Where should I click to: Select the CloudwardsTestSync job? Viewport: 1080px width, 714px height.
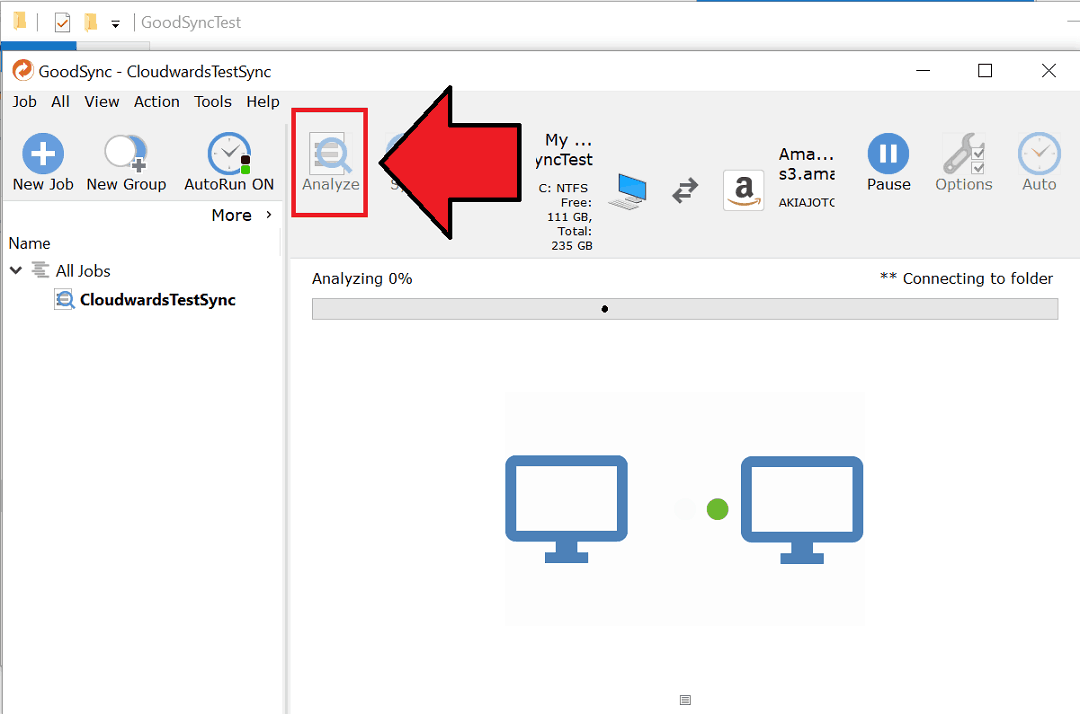click(157, 300)
